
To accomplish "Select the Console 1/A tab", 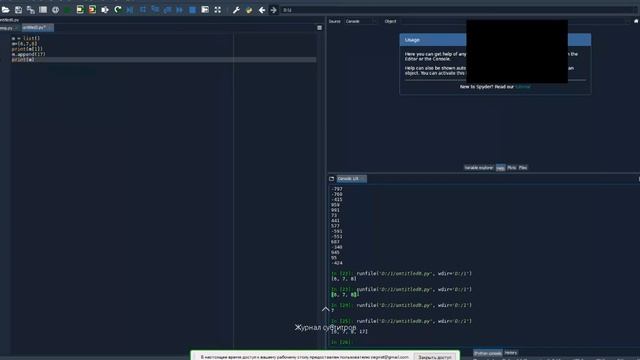I will point(351,179).
